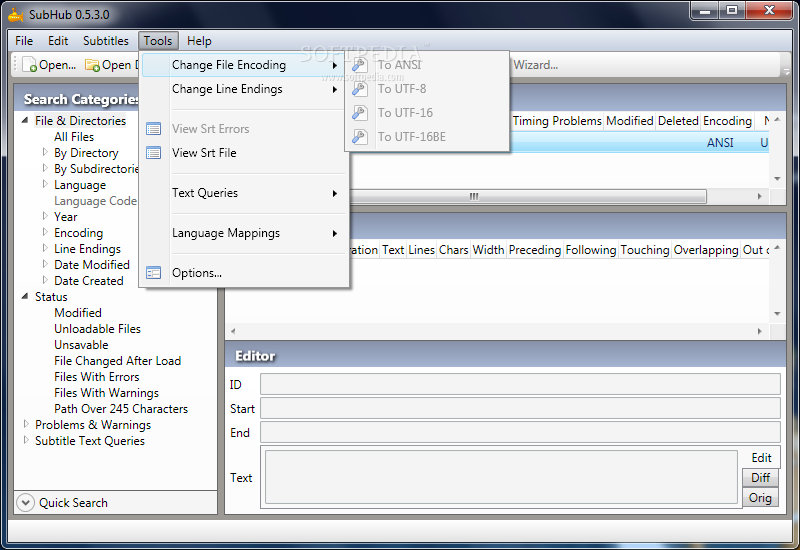Select Unsavable in the tree
The image size is (800, 550).
coord(81,345)
